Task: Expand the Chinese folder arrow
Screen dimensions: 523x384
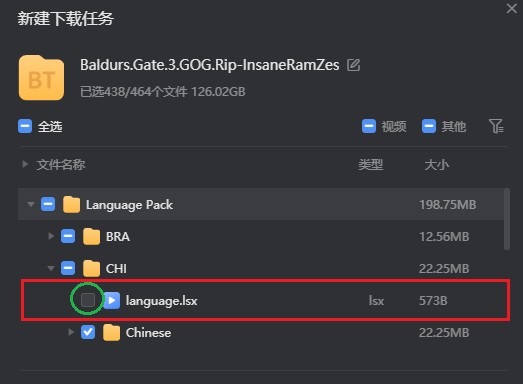Action: coord(71,332)
